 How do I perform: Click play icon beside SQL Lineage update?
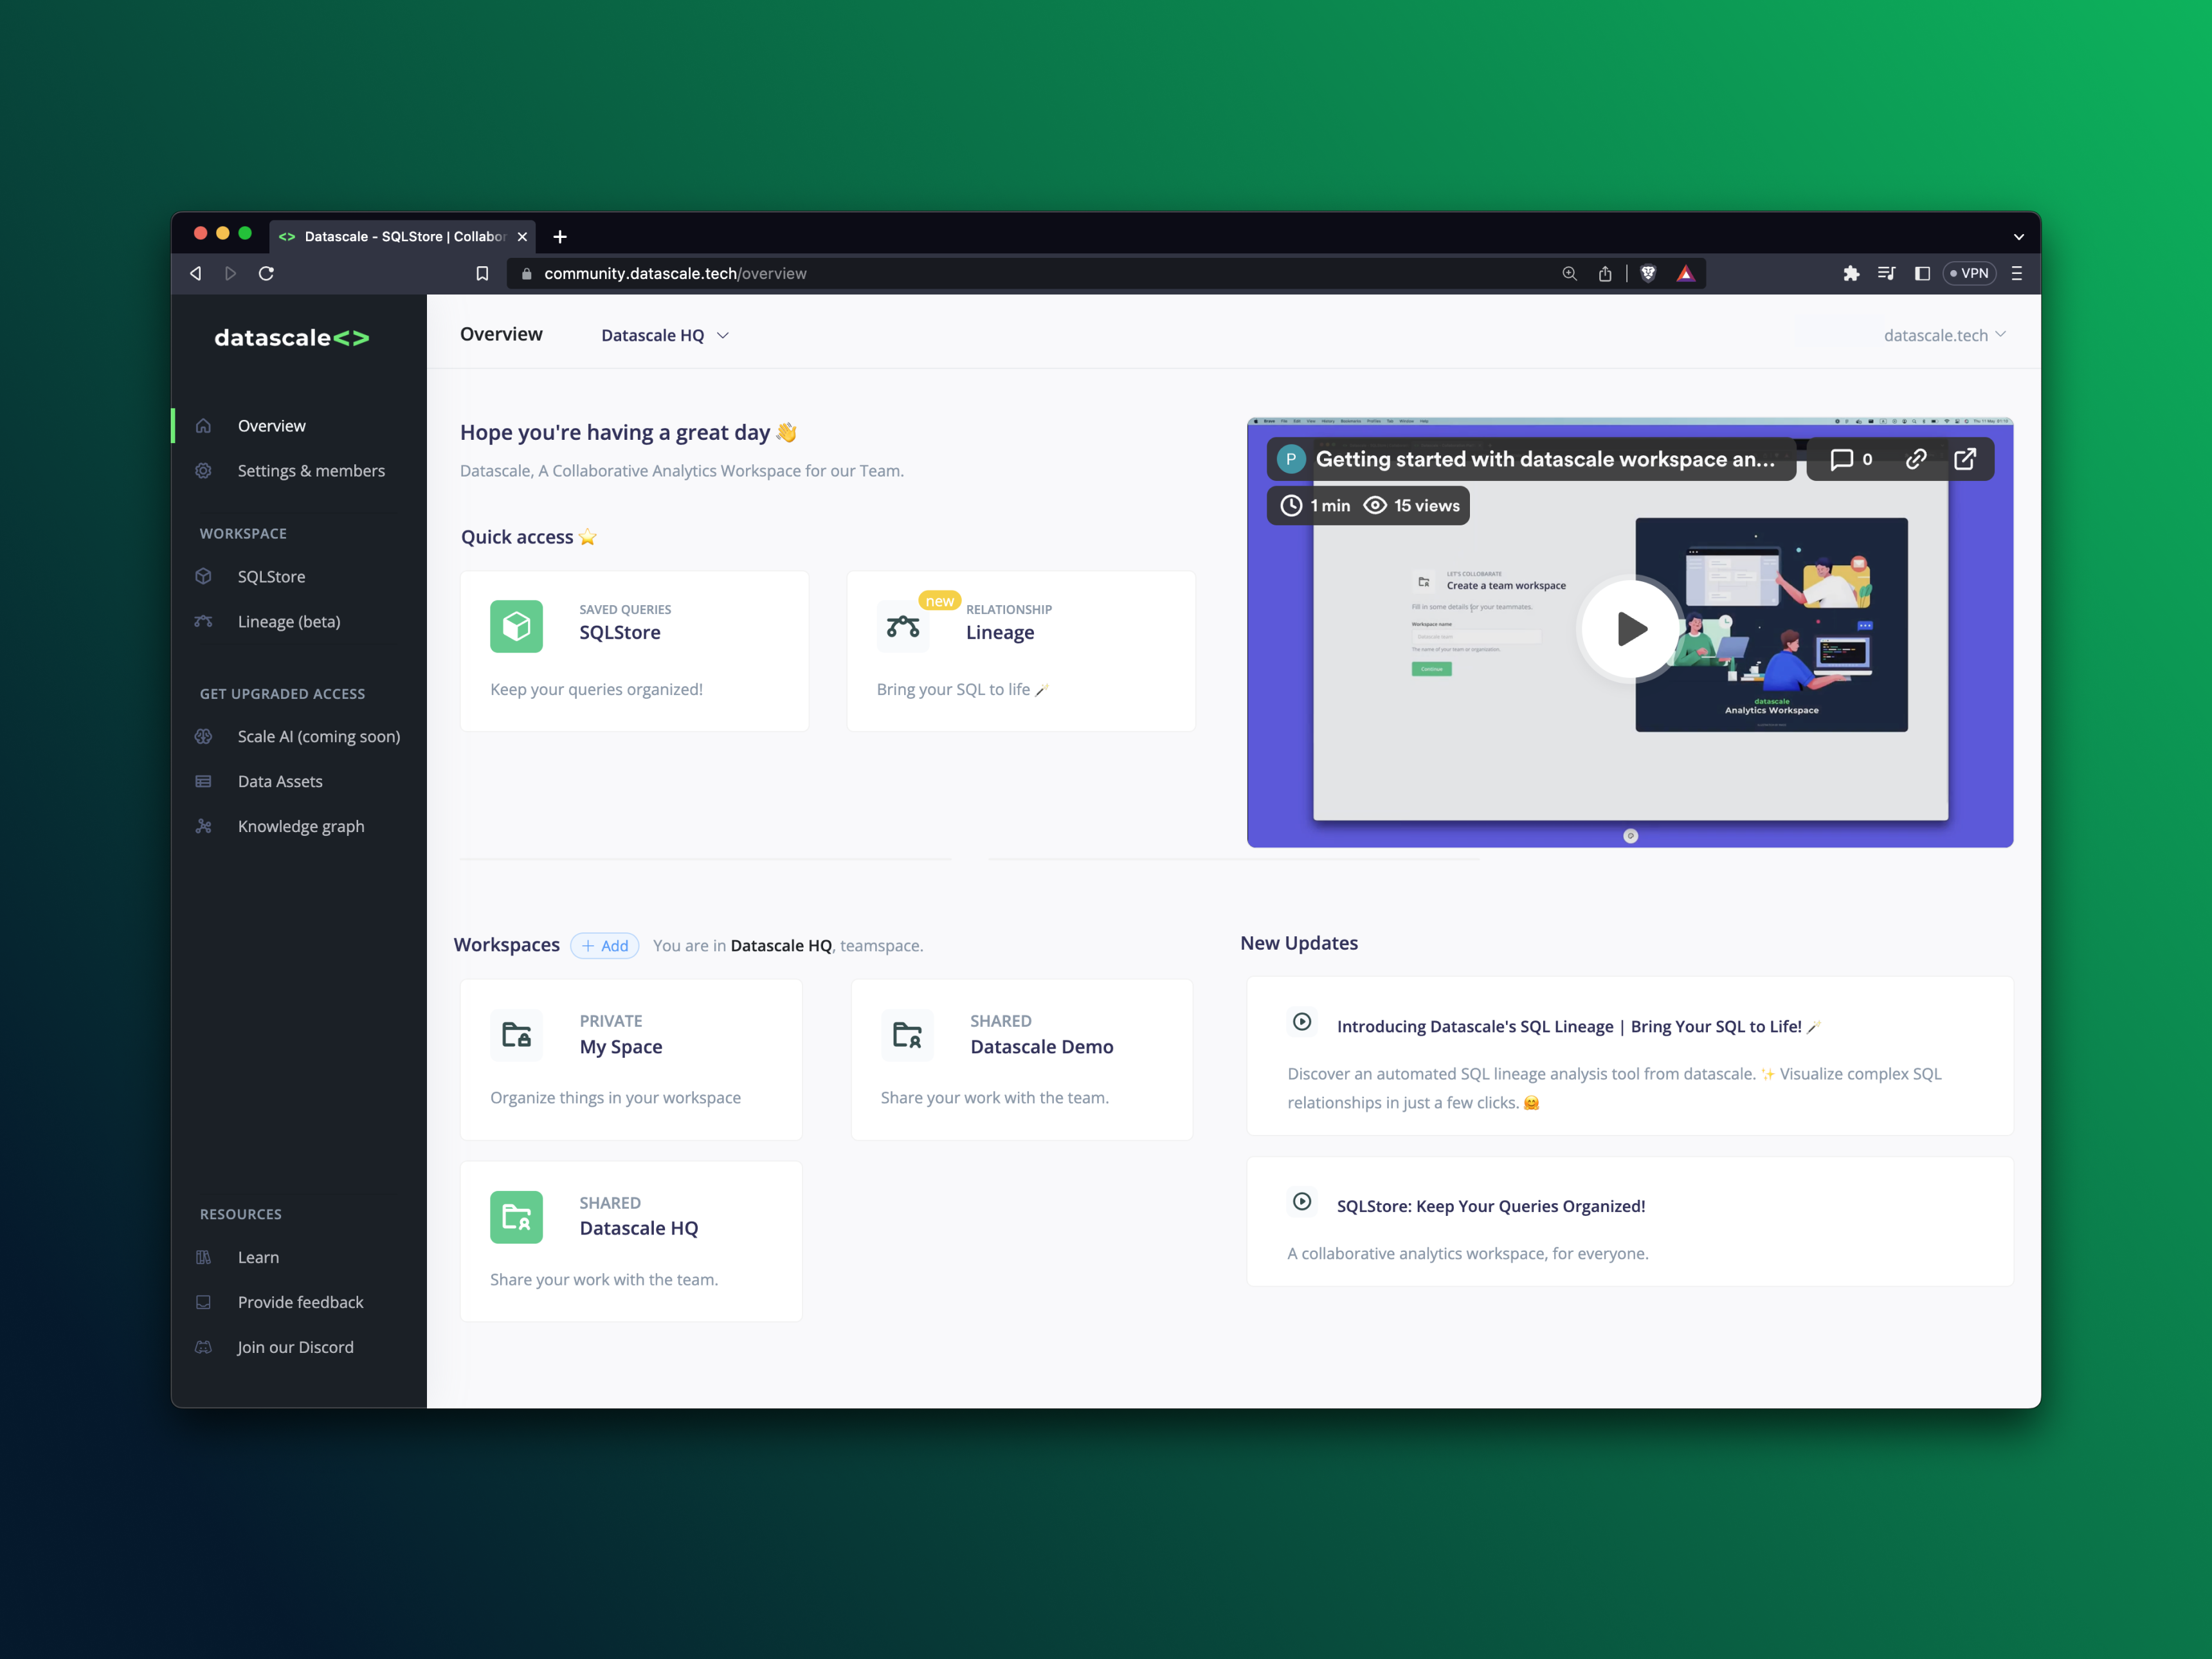(x=1302, y=1022)
